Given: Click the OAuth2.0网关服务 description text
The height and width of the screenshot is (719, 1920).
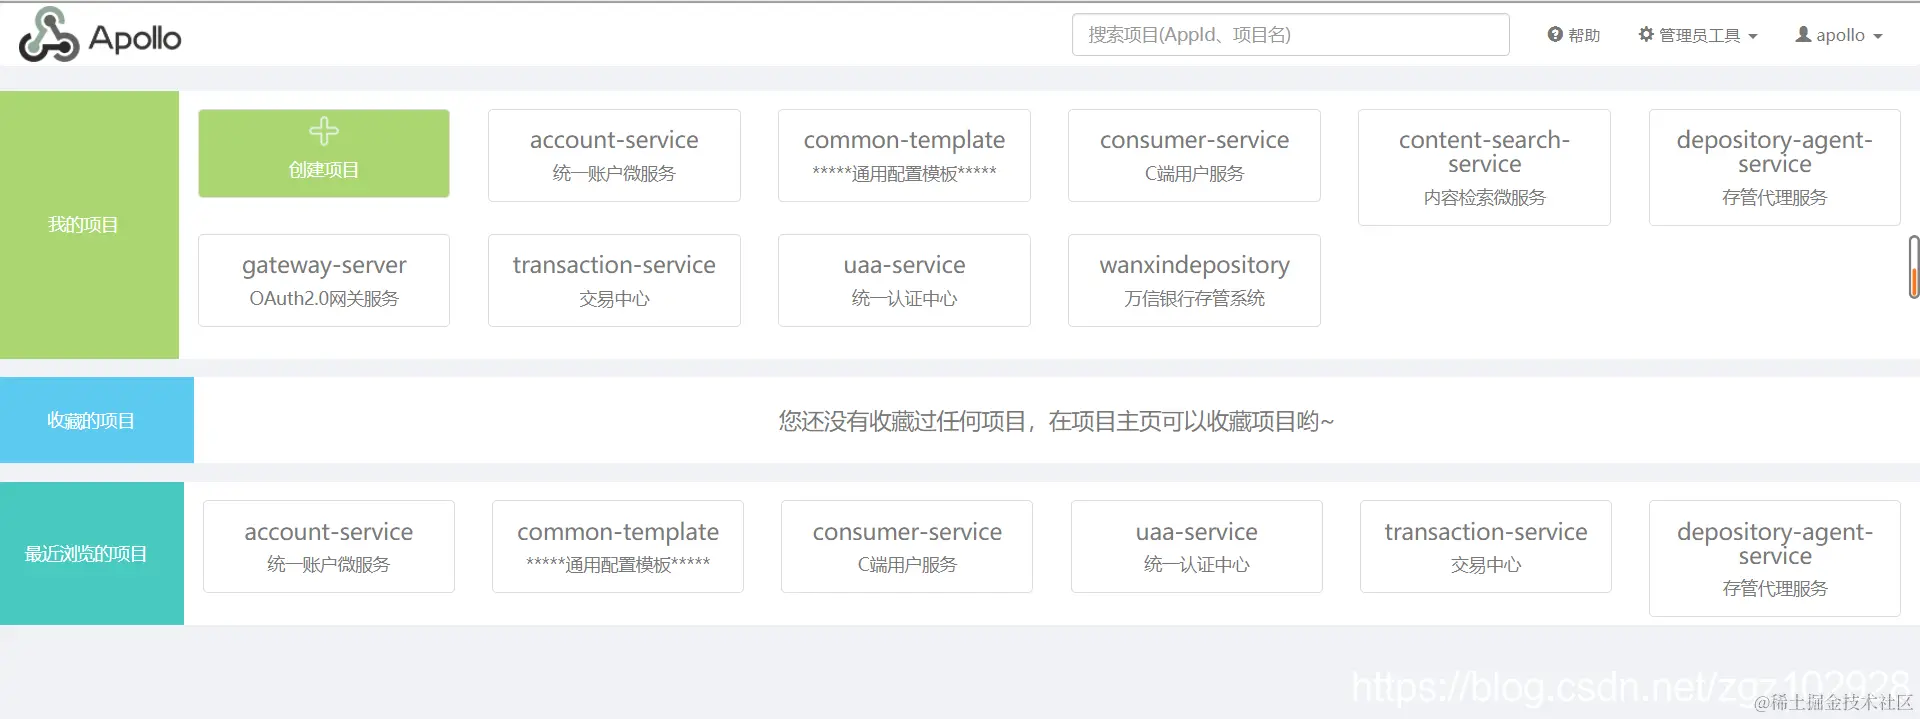Looking at the screenshot, I should tap(324, 298).
